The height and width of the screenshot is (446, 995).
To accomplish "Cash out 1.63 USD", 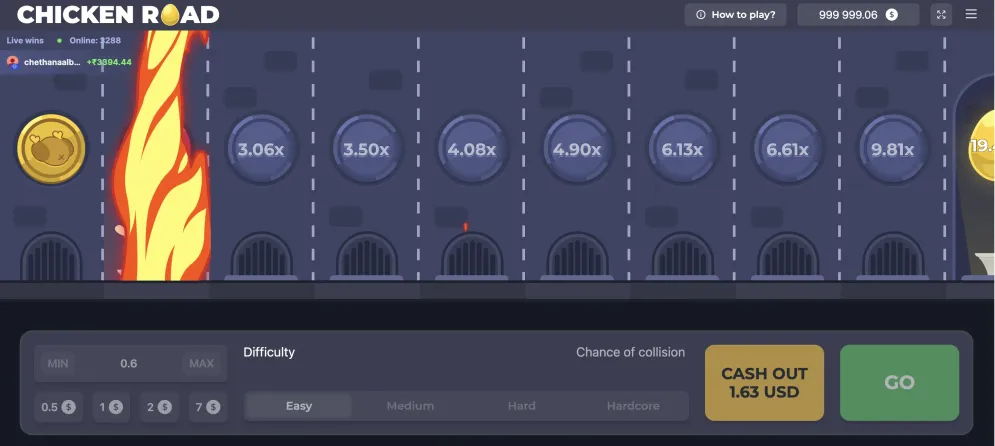I will coord(765,383).
